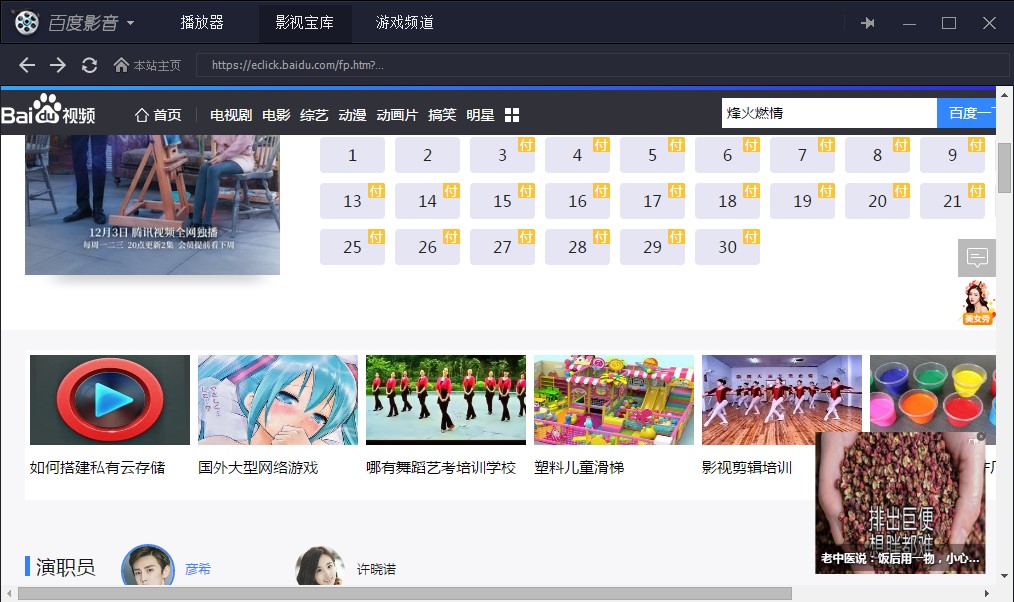Viewport: 1014px width, 602px height.
Task: Click the URL address field
Action: [602, 65]
